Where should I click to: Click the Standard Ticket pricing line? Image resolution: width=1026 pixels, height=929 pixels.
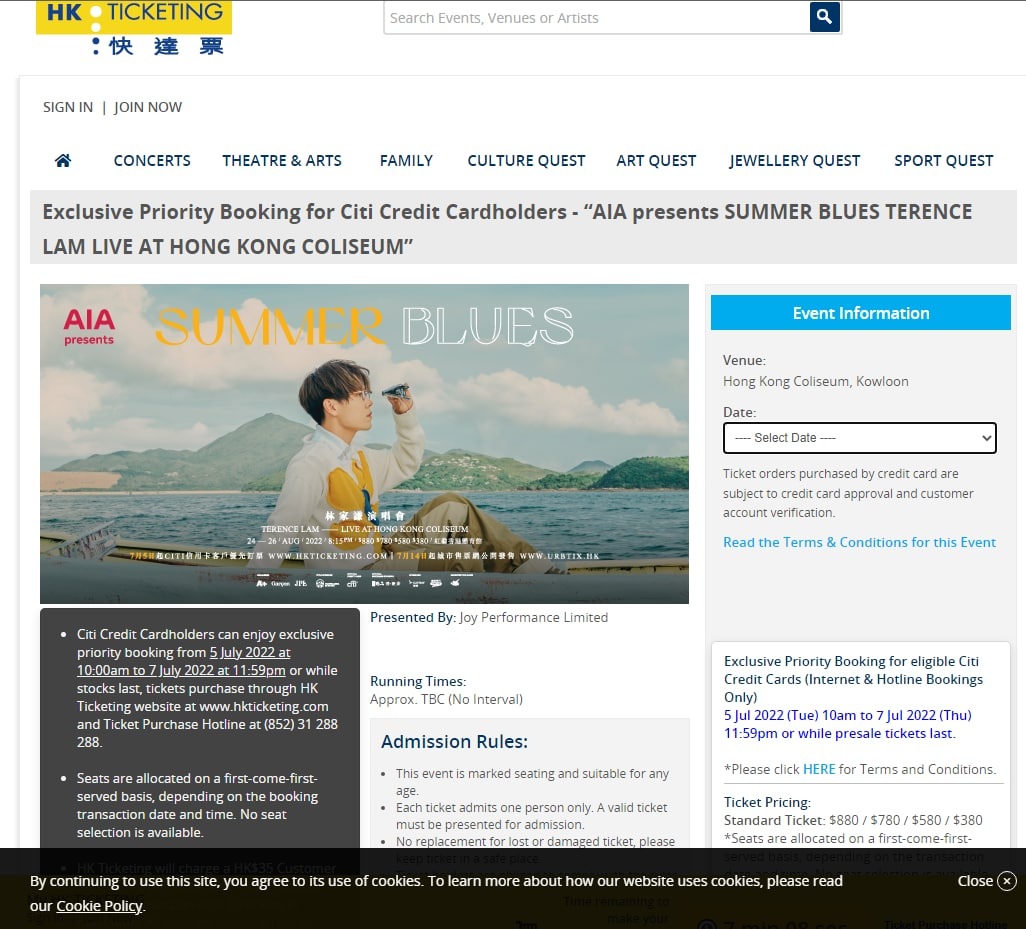click(x=853, y=820)
